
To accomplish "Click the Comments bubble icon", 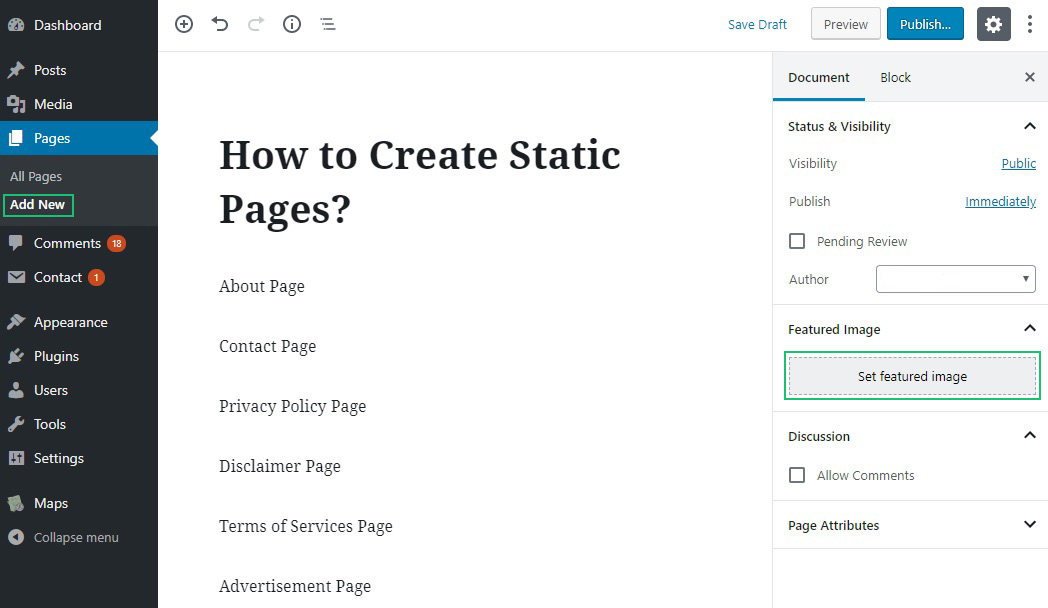I will [x=16, y=243].
